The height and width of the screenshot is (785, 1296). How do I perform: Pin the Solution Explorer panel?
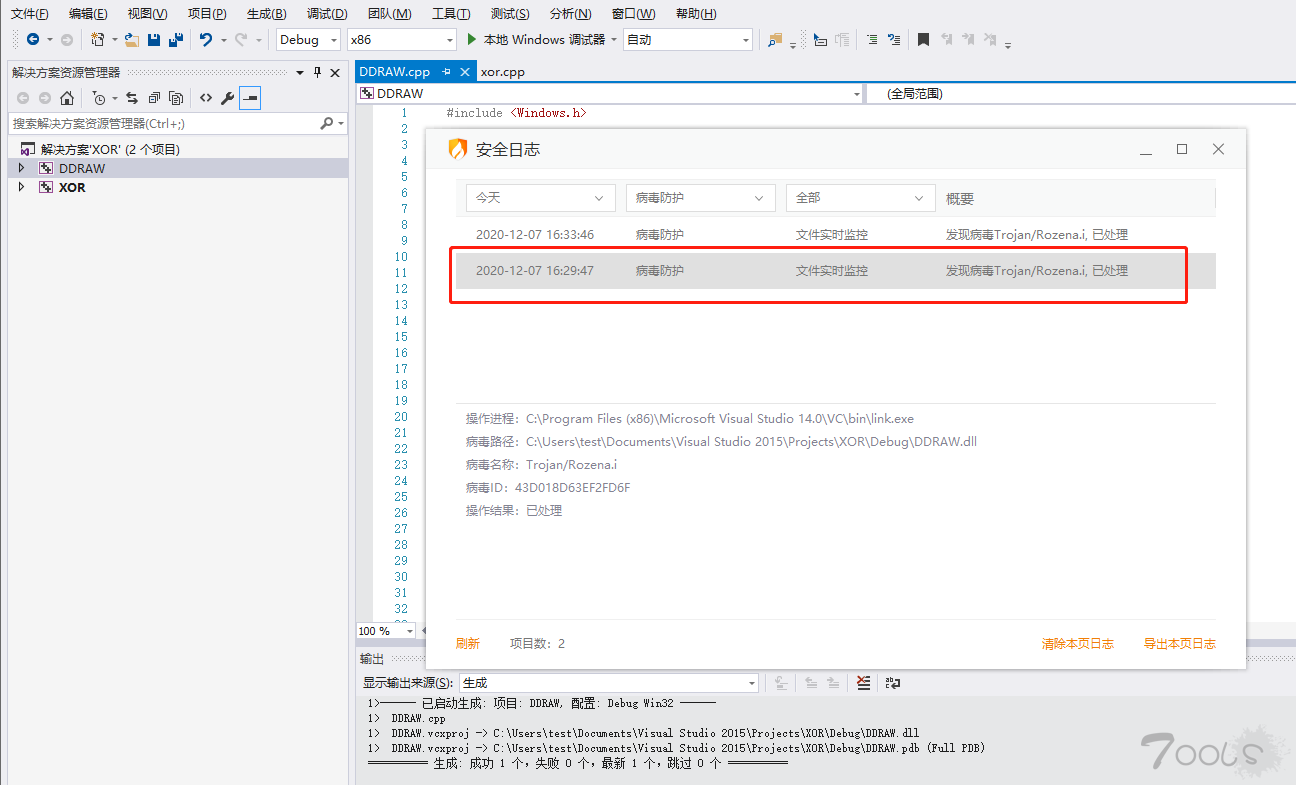(318, 72)
